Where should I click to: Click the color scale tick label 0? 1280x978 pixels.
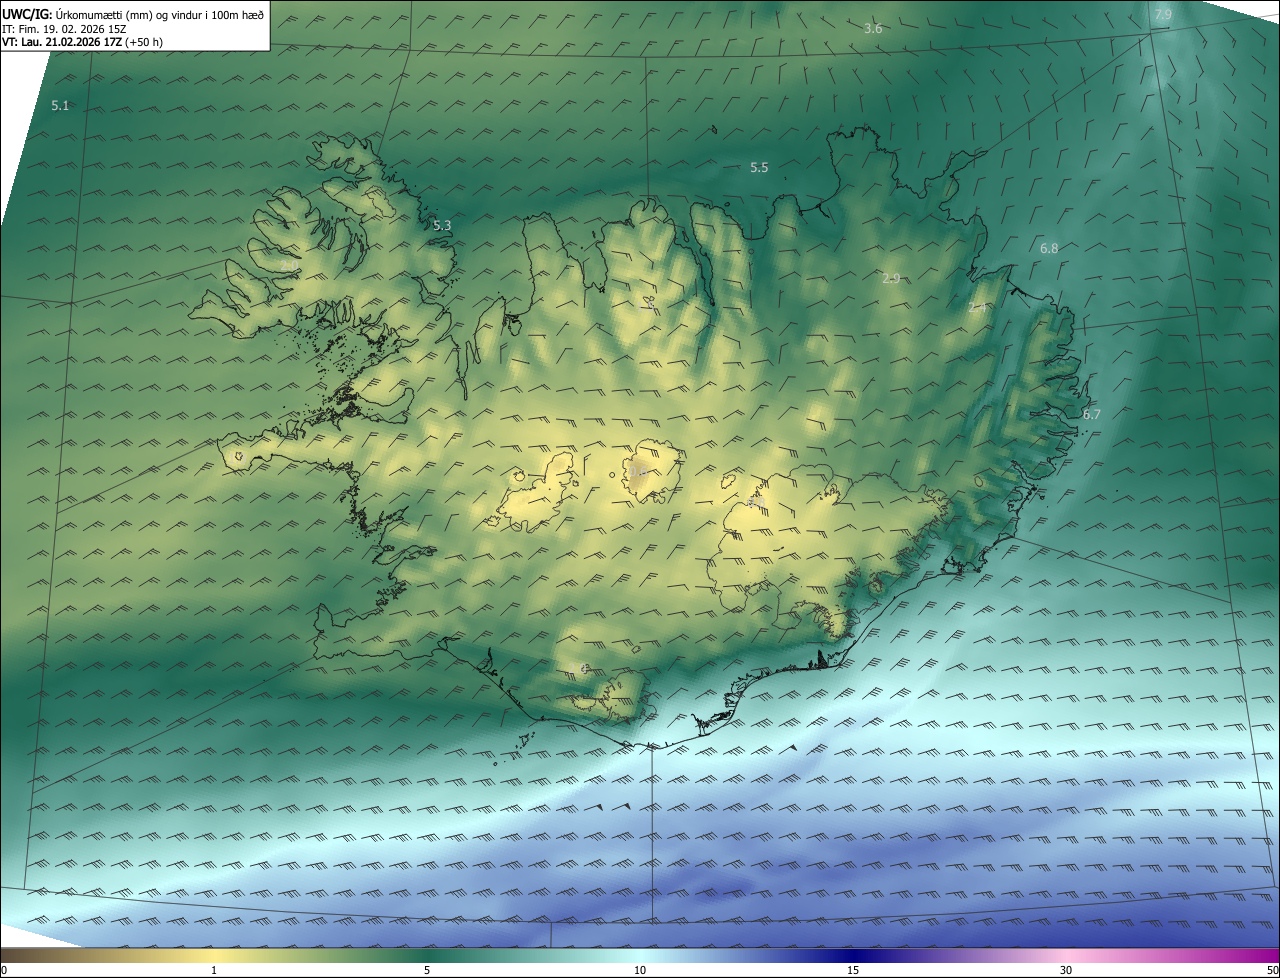tap(4, 970)
